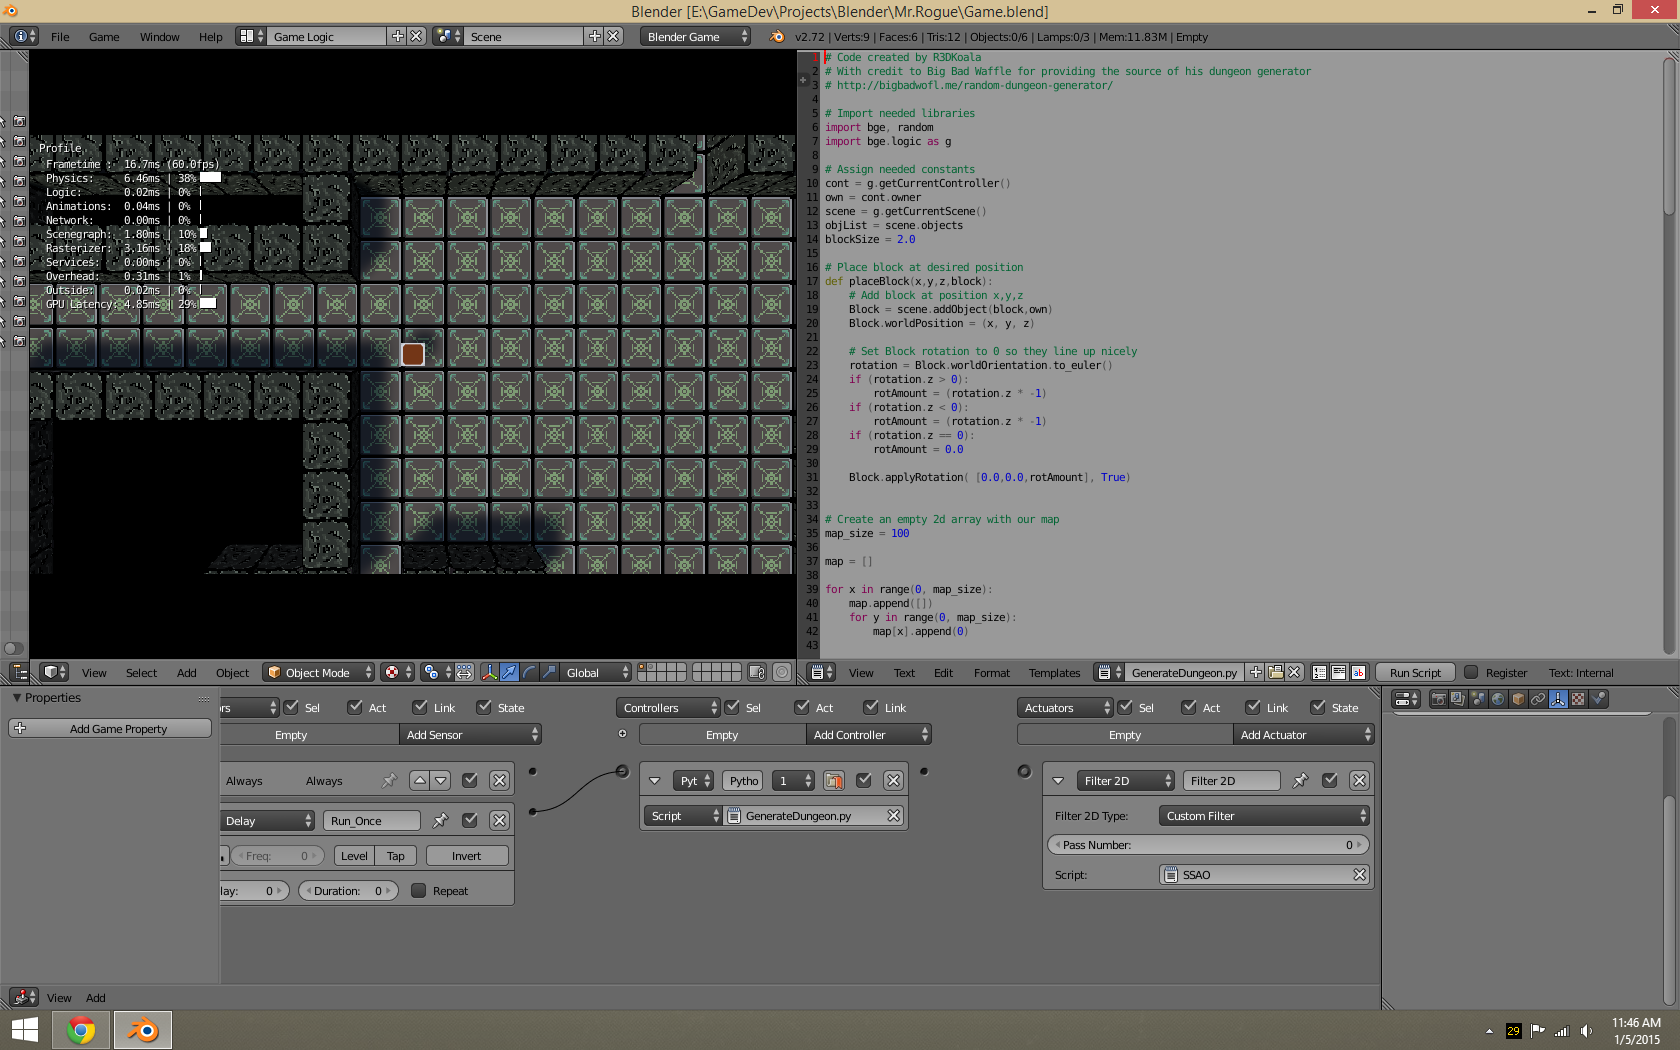1680x1050 pixels.
Task: Open the Add Sensor dropdown
Action: [x=471, y=735]
